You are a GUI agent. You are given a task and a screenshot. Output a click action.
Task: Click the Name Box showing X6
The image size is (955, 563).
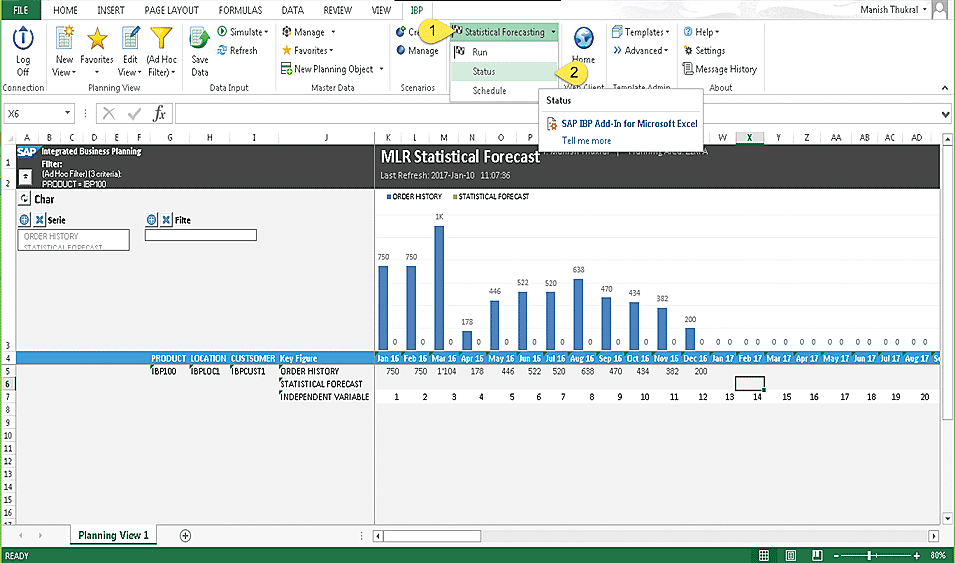34,113
